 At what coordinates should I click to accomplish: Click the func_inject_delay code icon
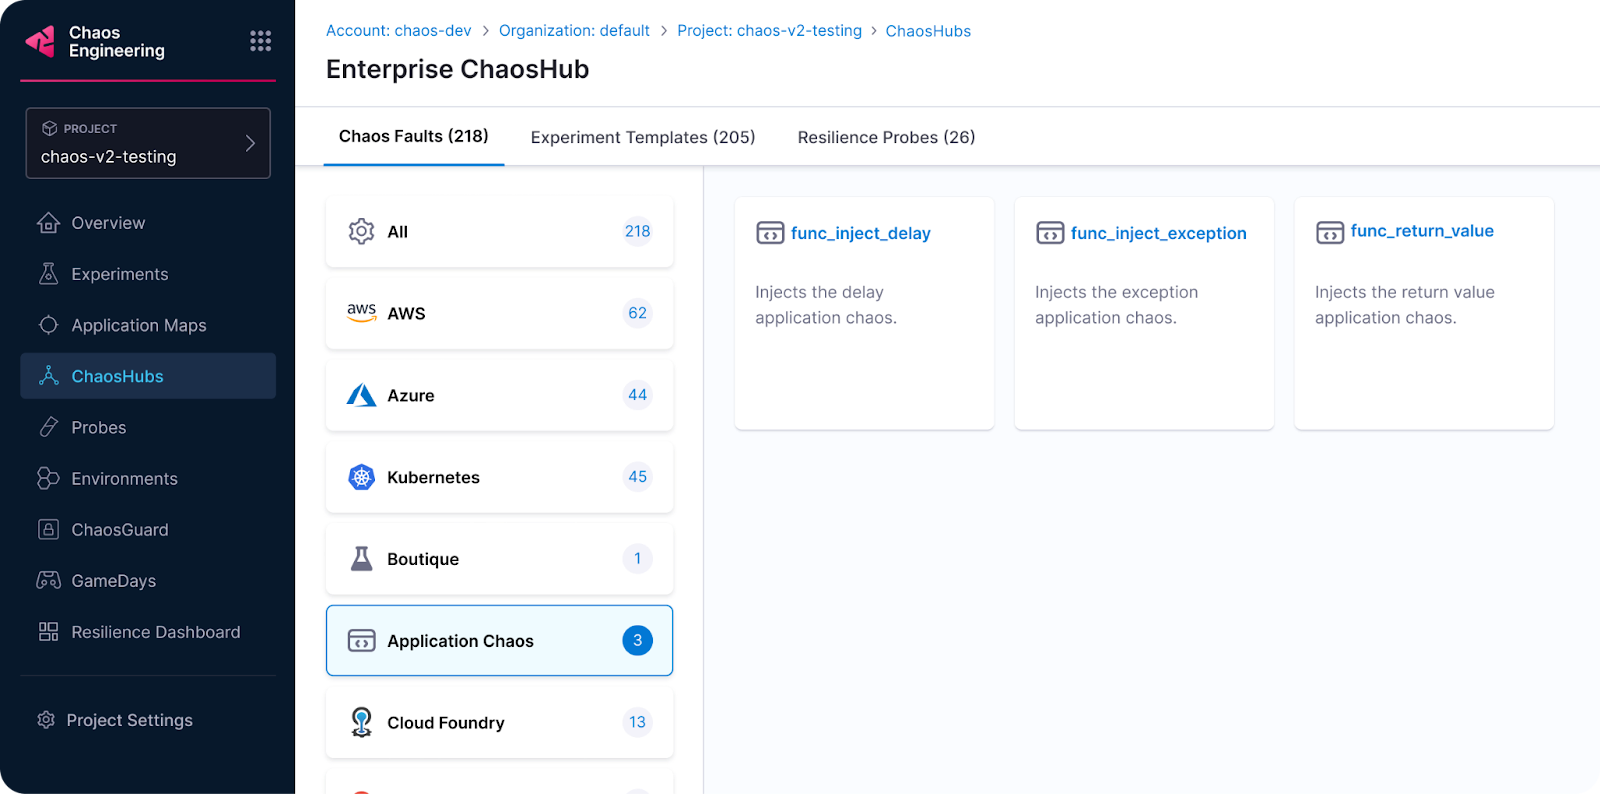[x=770, y=233]
